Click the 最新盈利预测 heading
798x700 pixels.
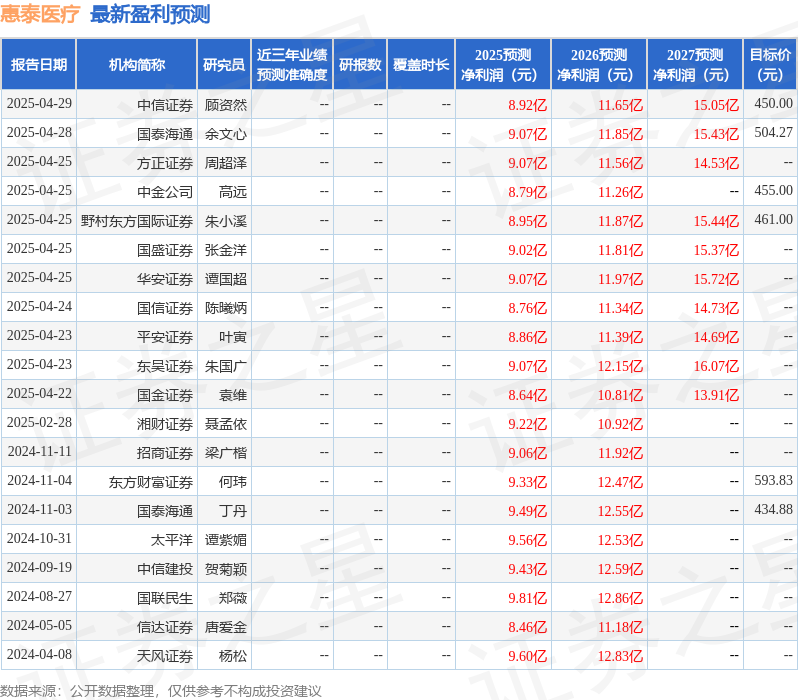tap(150, 14)
